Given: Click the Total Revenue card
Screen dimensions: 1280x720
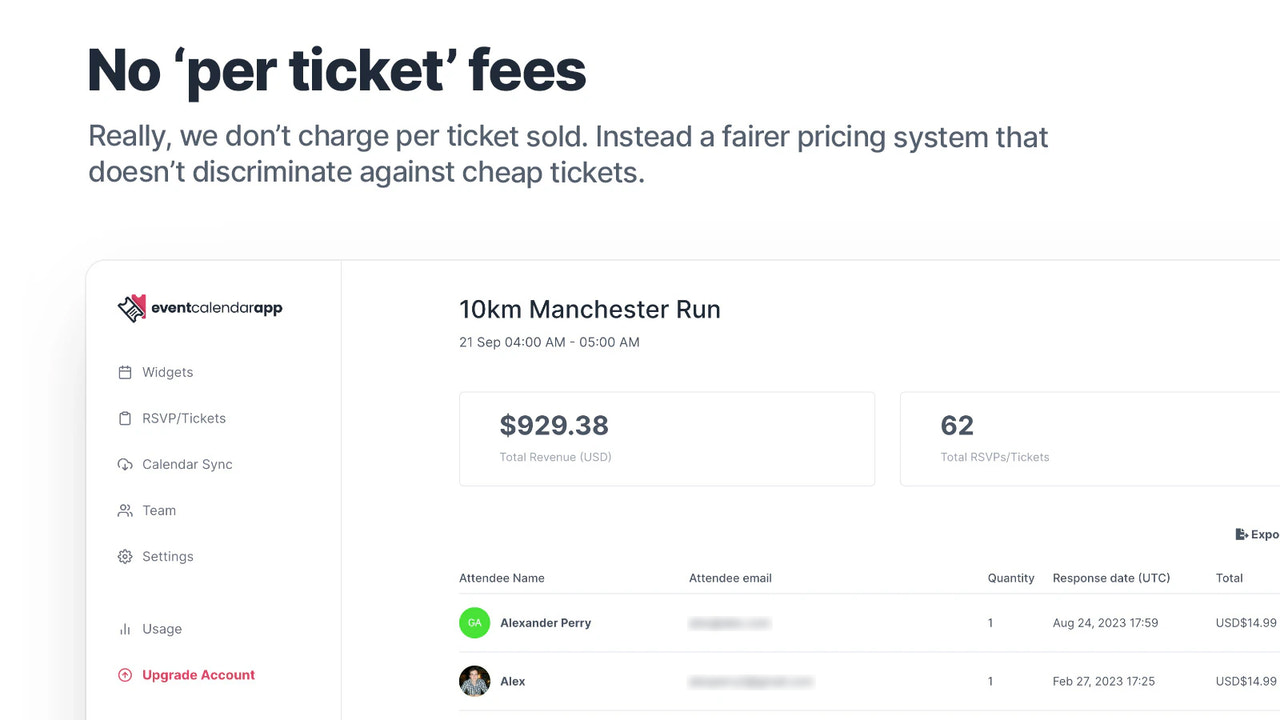Looking at the screenshot, I should click(x=666, y=438).
